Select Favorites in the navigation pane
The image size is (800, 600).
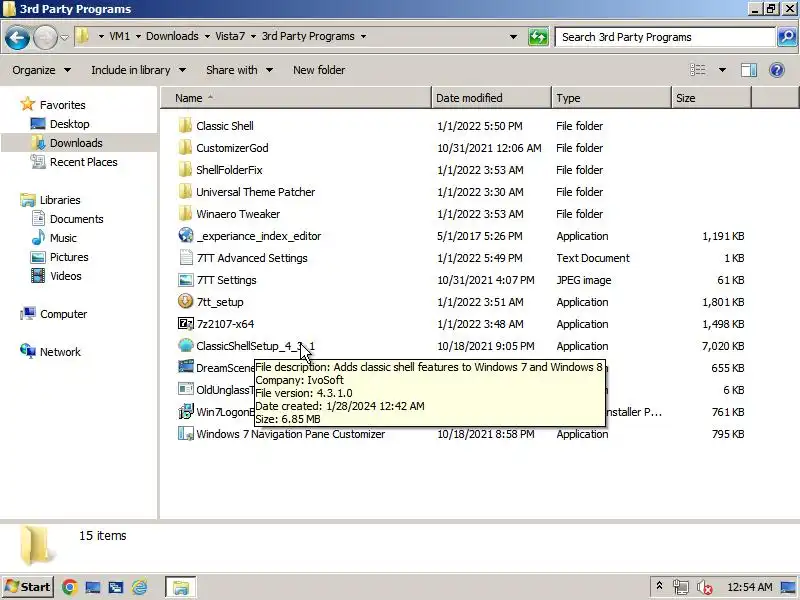point(62,105)
